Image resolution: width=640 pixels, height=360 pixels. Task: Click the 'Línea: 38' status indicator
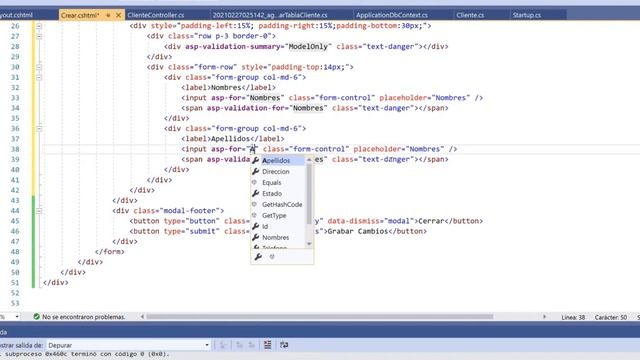point(573,317)
